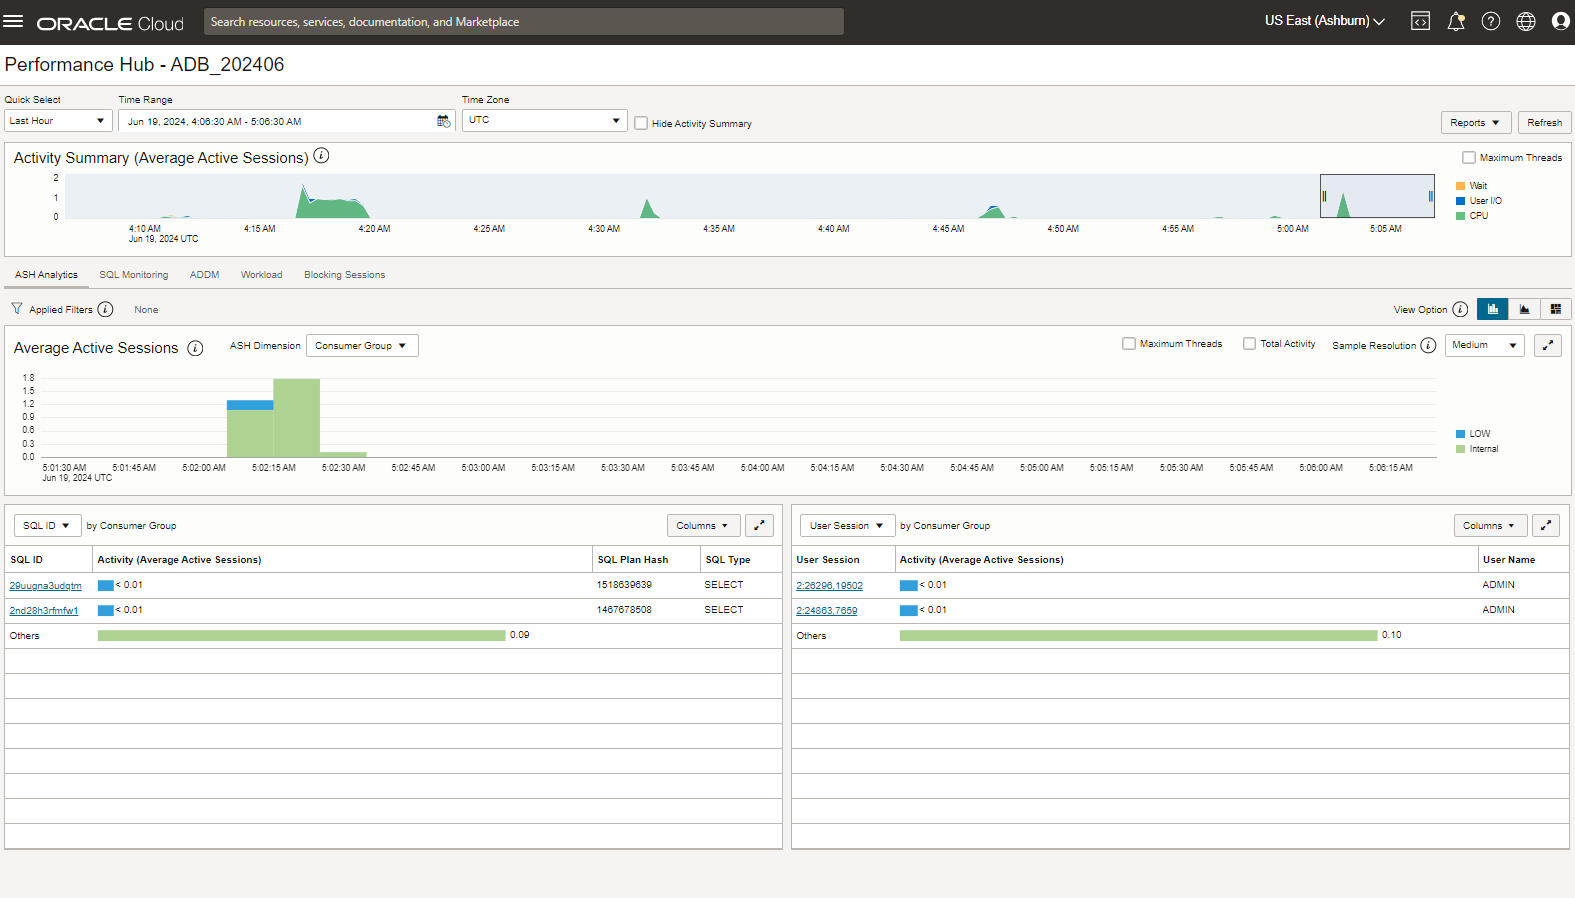Image resolution: width=1575 pixels, height=898 pixels.
Task: Click the Applied Filters funnel icon
Action: pyautogui.click(x=17, y=309)
